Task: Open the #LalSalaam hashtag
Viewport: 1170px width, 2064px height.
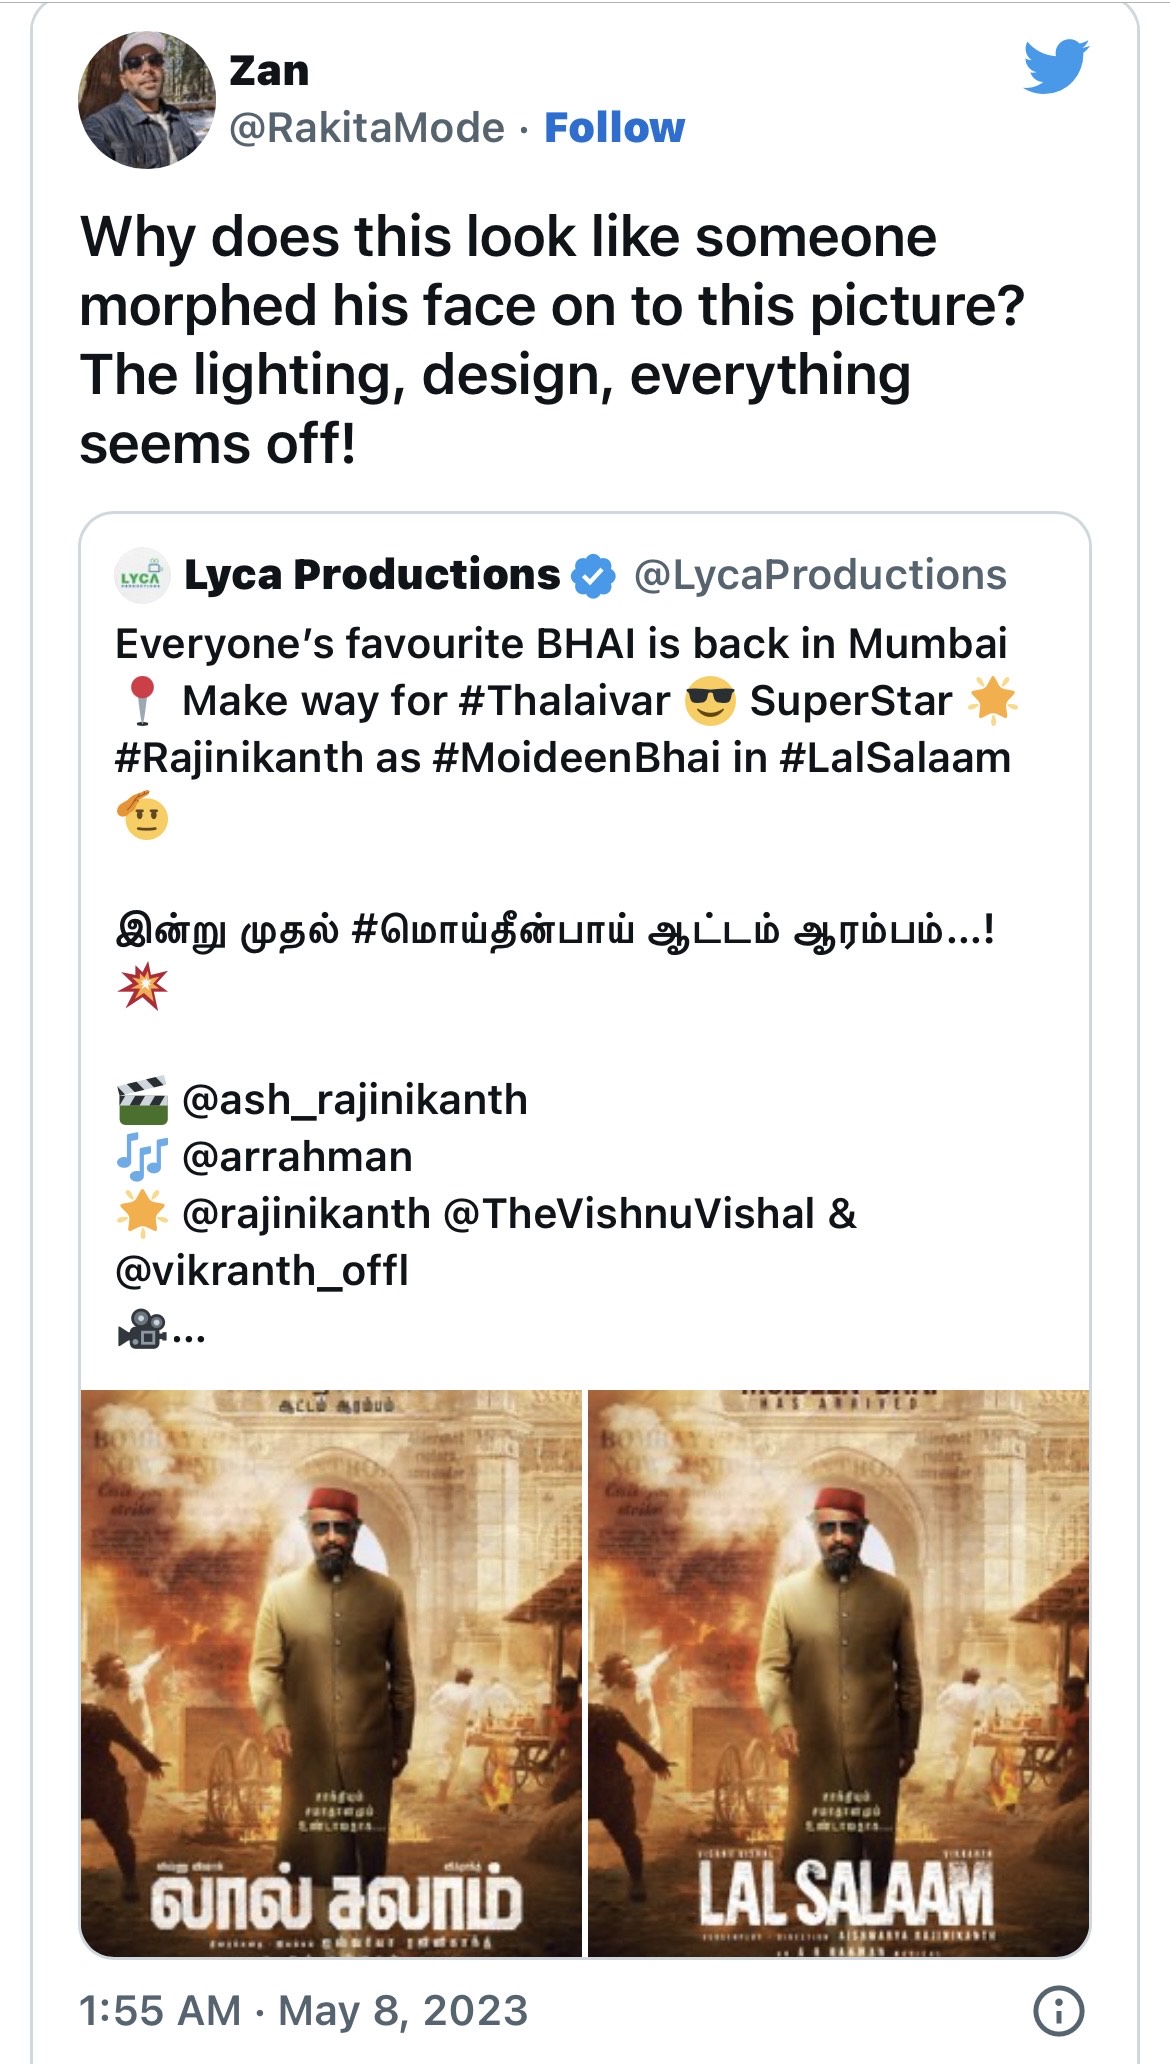Action: pyautogui.click(x=894, y=758)
